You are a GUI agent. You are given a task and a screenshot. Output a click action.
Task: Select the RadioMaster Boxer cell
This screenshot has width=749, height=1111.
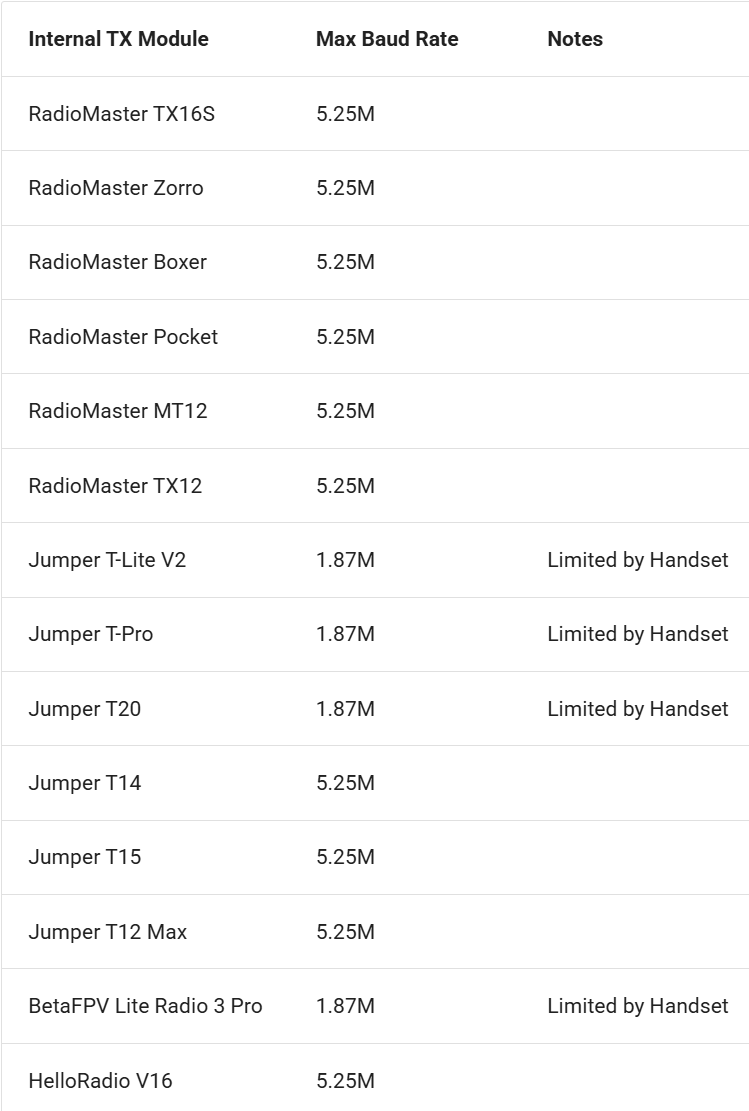coord(118,262)
